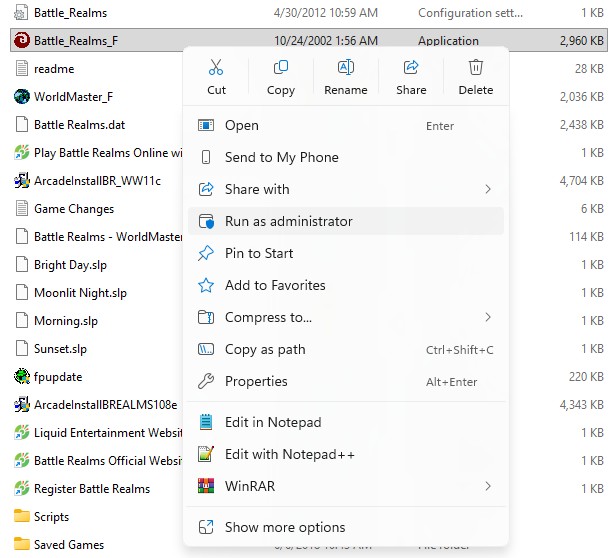The height and width of the screenshot is (558, 616).
Task: Click the Share icon at menu top
Action: click(x=411, y=67)
